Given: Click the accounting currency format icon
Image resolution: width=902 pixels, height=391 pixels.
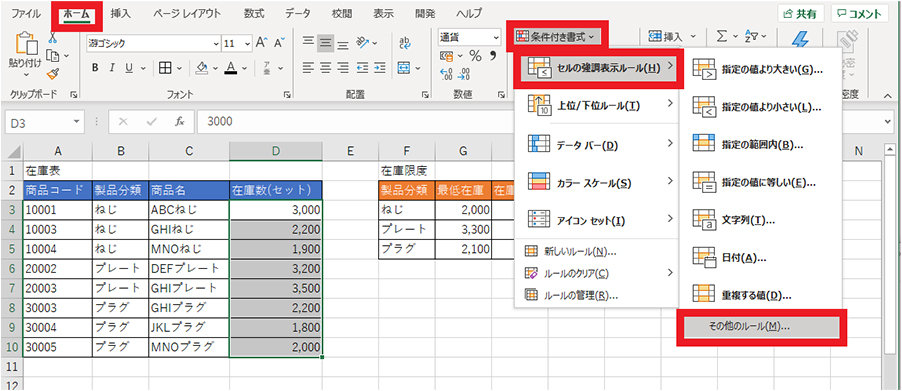Looking at the screenshot, I should pyautogui.click(x=447, y=56).
